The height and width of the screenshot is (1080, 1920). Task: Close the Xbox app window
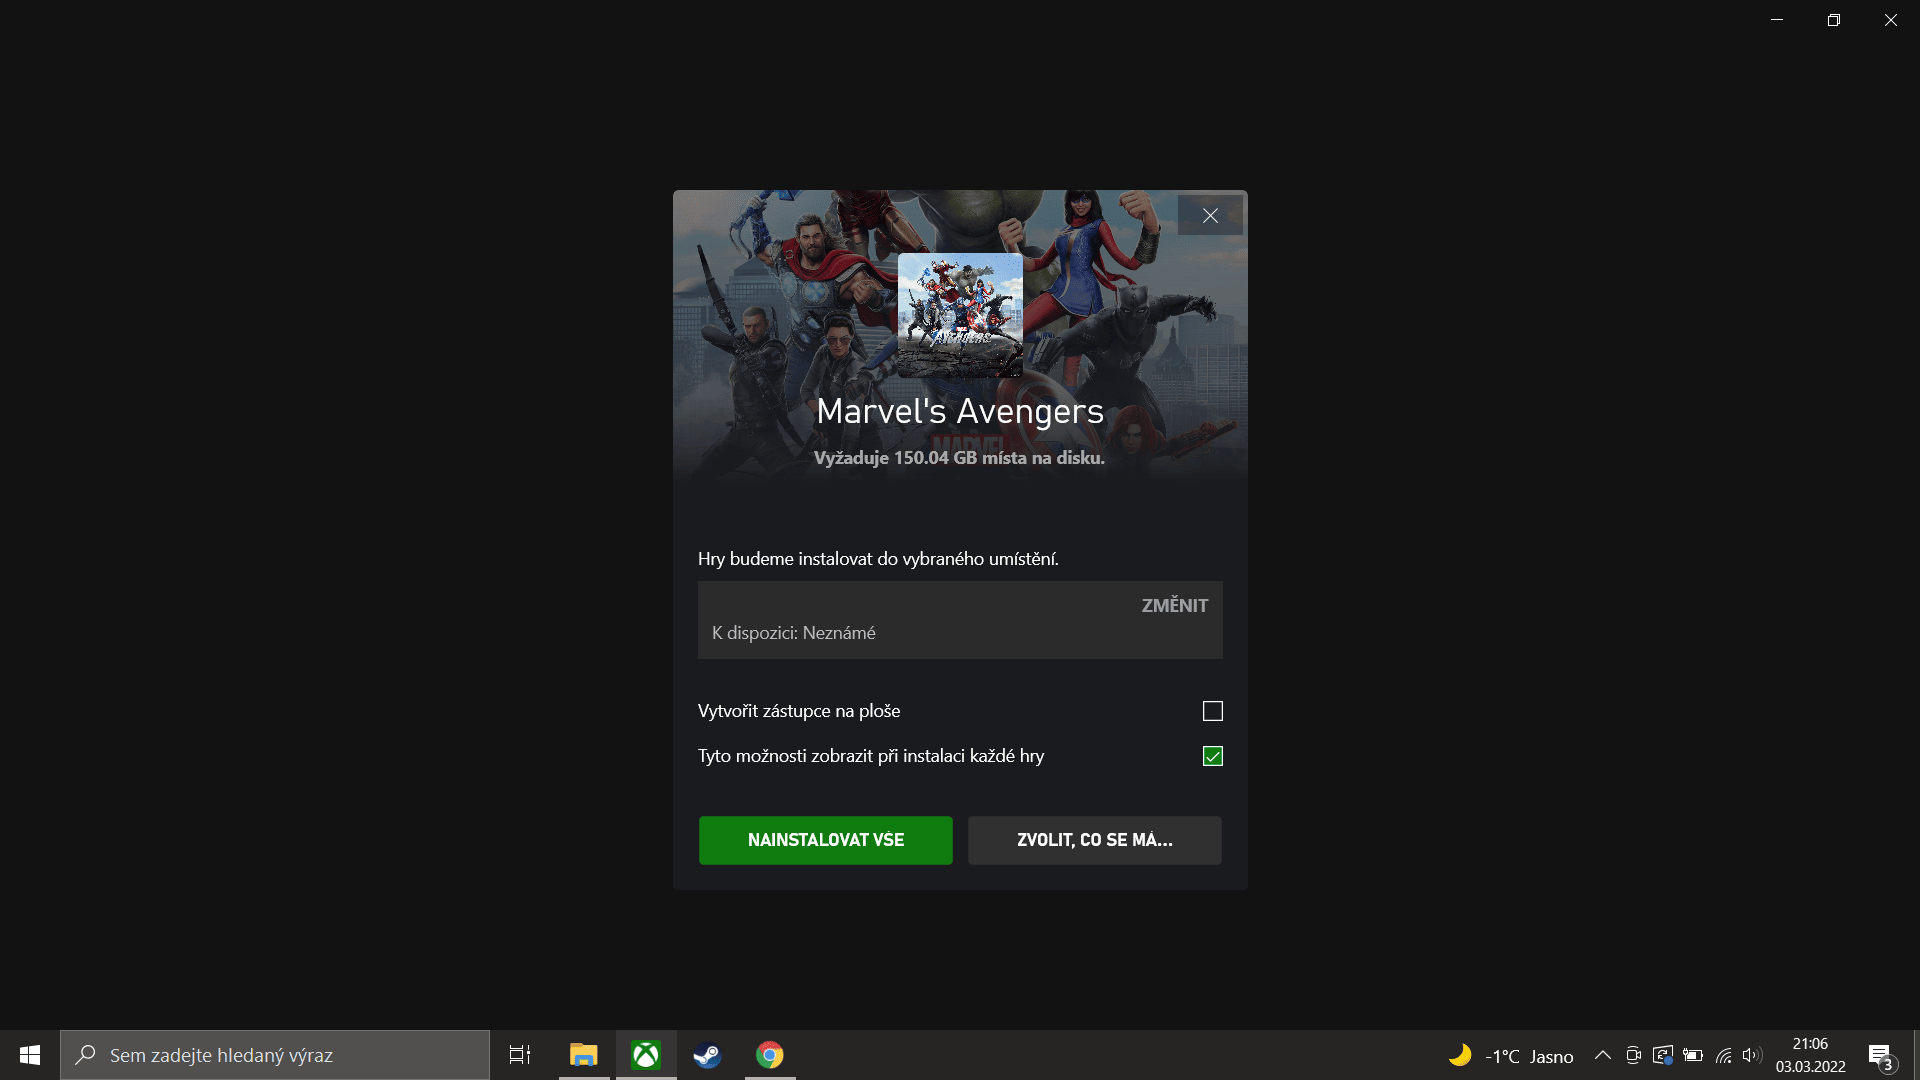(x=1891, y=20)
